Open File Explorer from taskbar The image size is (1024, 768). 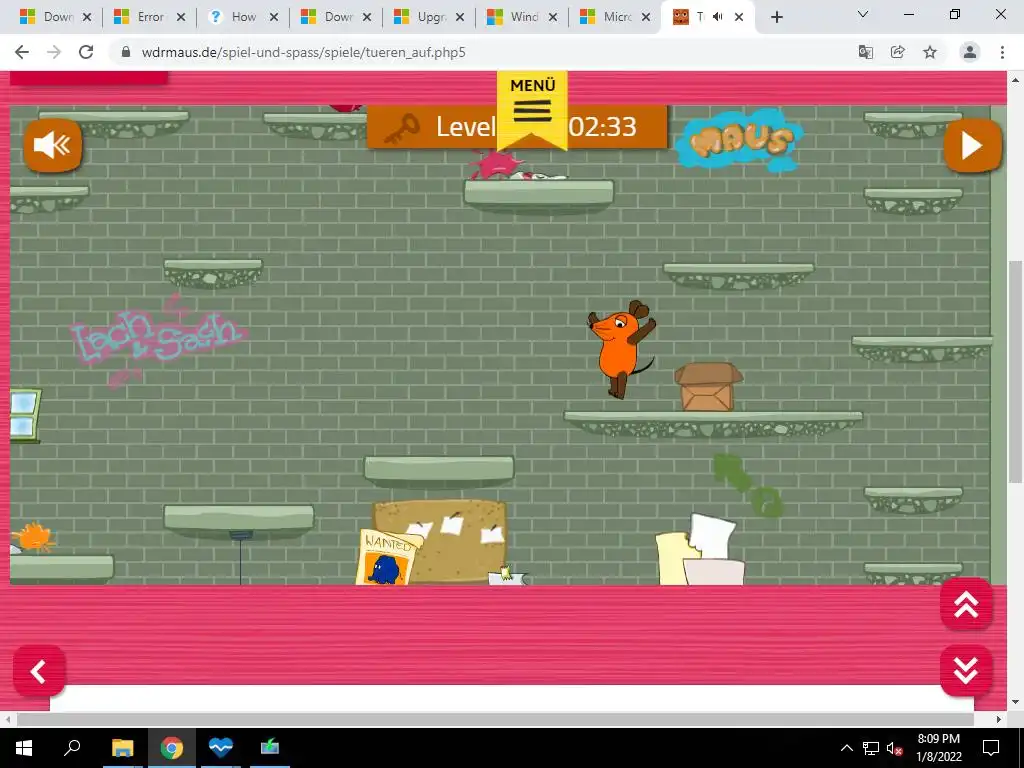tap(122, 748)
